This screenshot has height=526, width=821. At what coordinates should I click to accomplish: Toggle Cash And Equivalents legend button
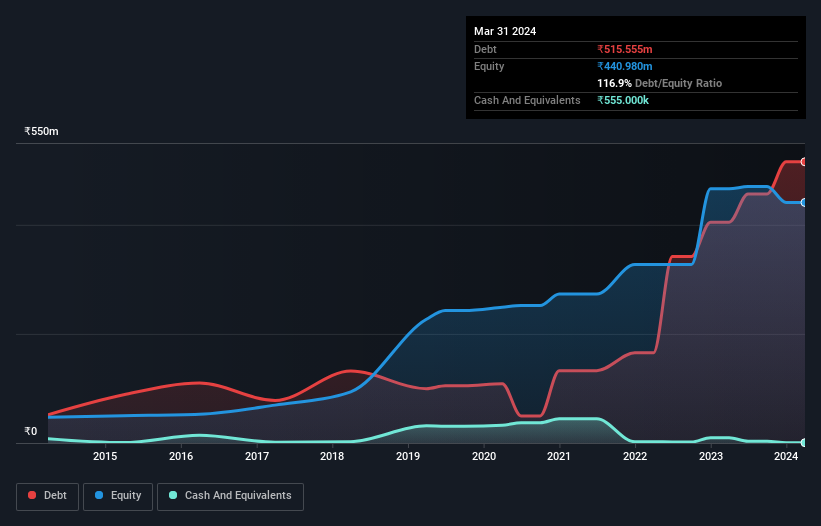pyautogui.click(x=230, y=496)
